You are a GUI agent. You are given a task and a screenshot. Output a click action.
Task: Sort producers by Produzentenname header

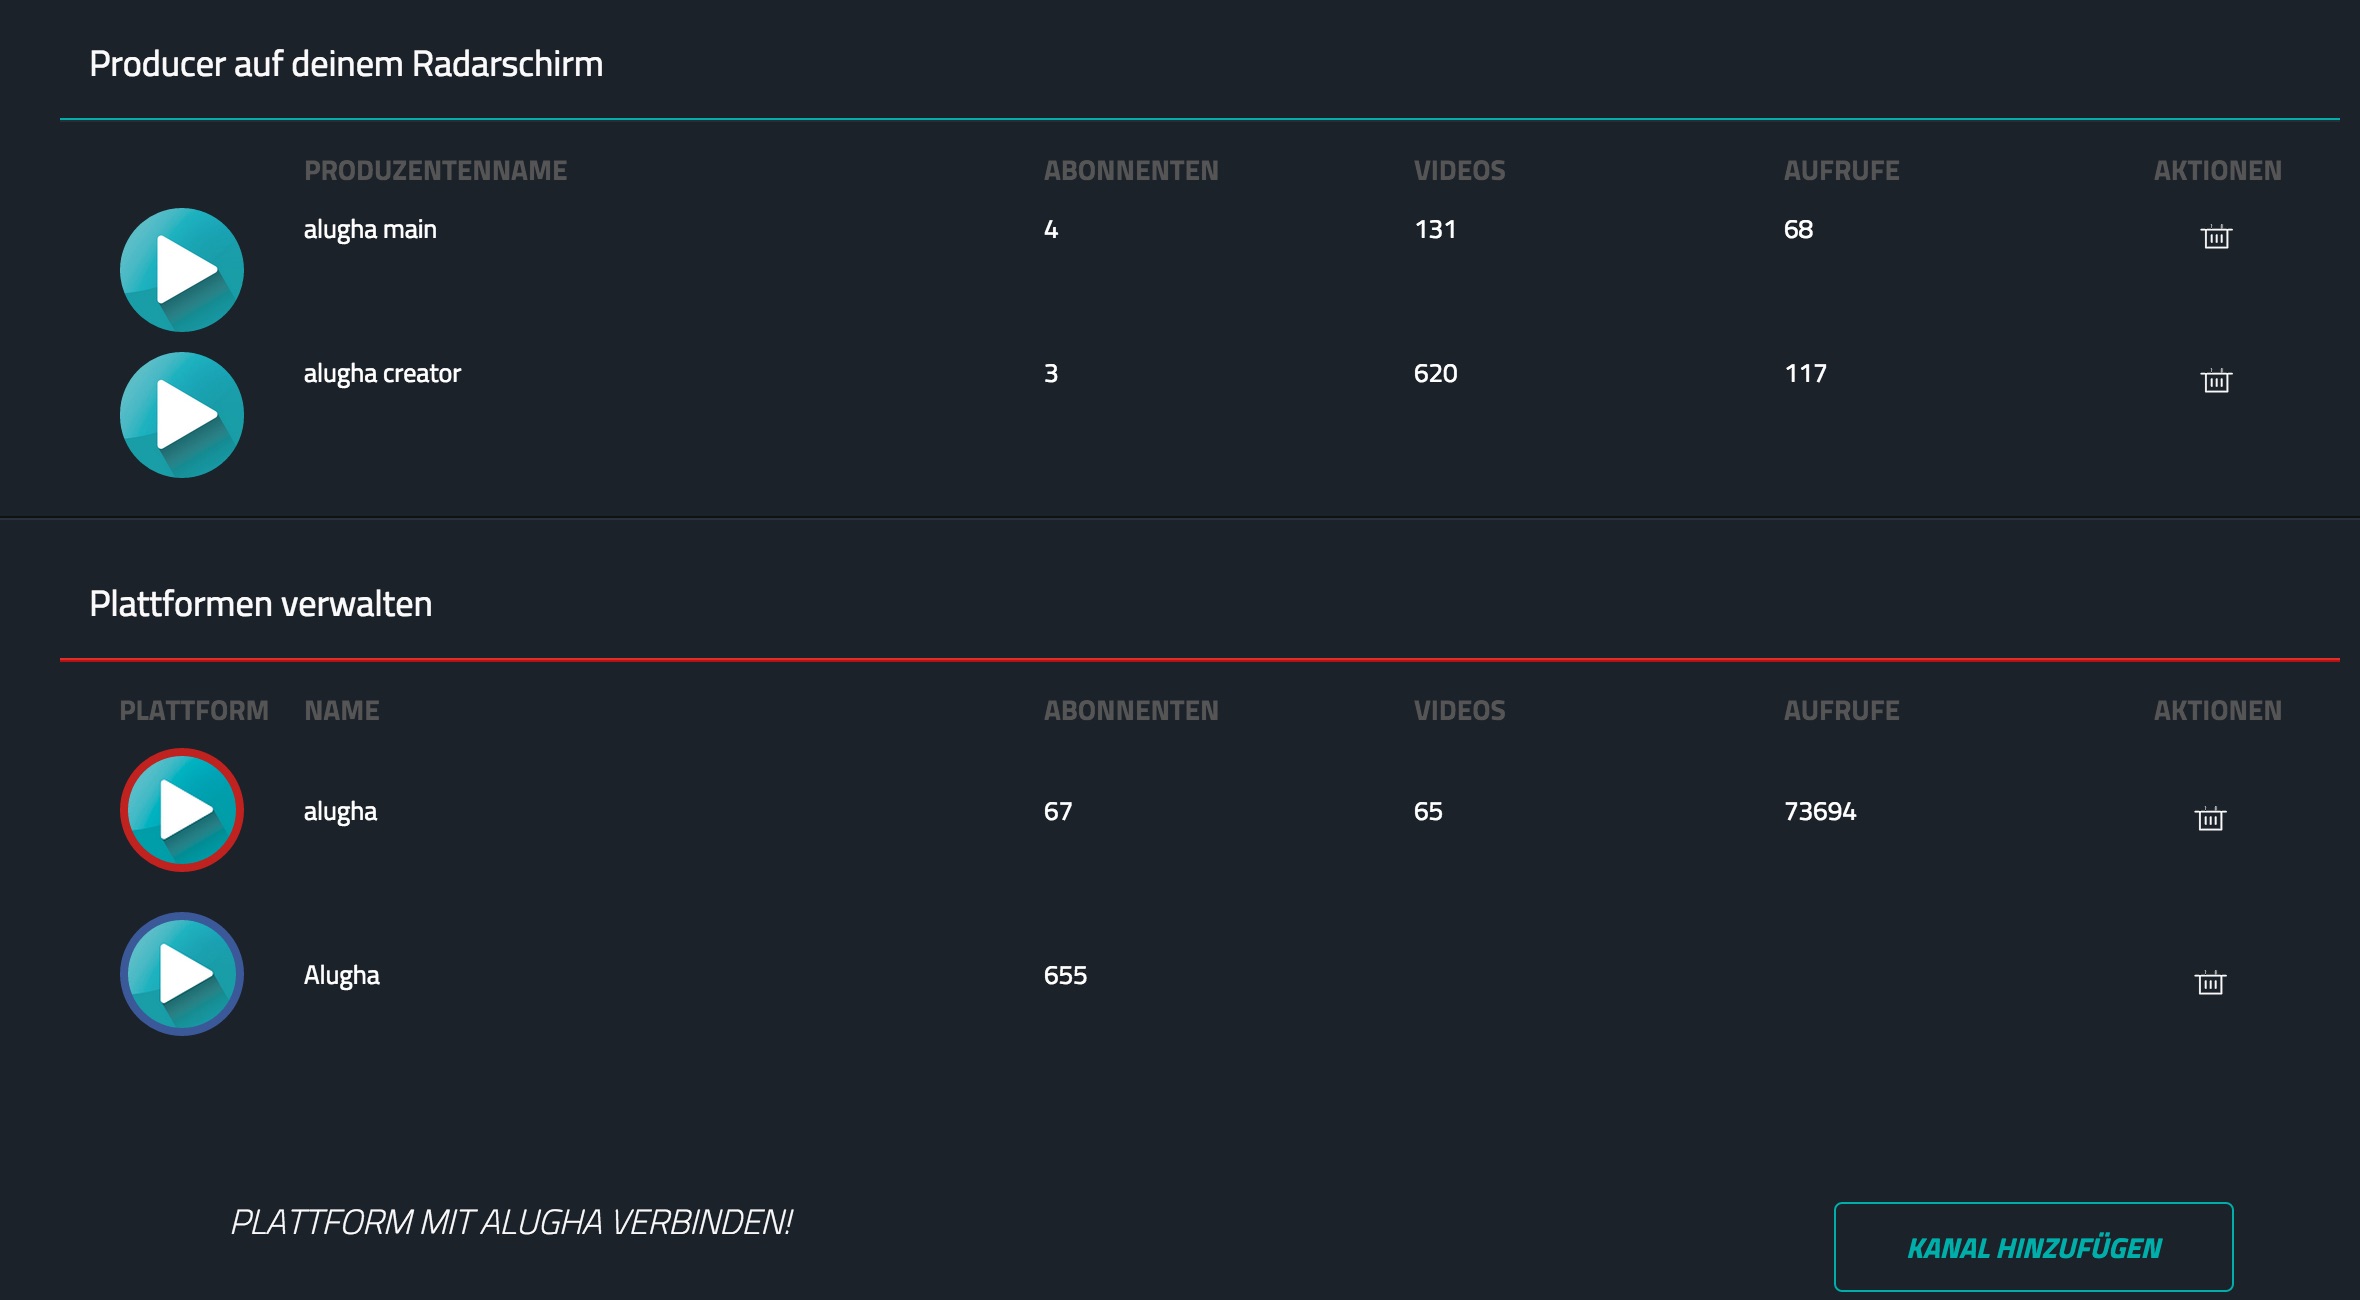(436, 171)
